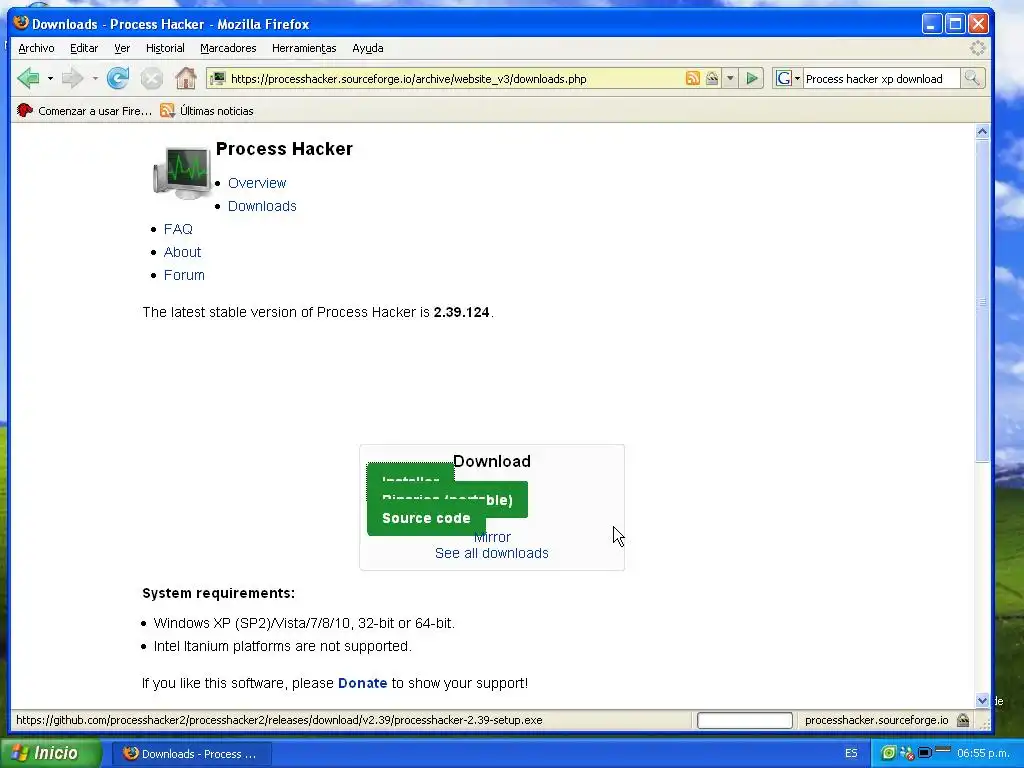Click the Forward navigation arrow

coord(72,78)
